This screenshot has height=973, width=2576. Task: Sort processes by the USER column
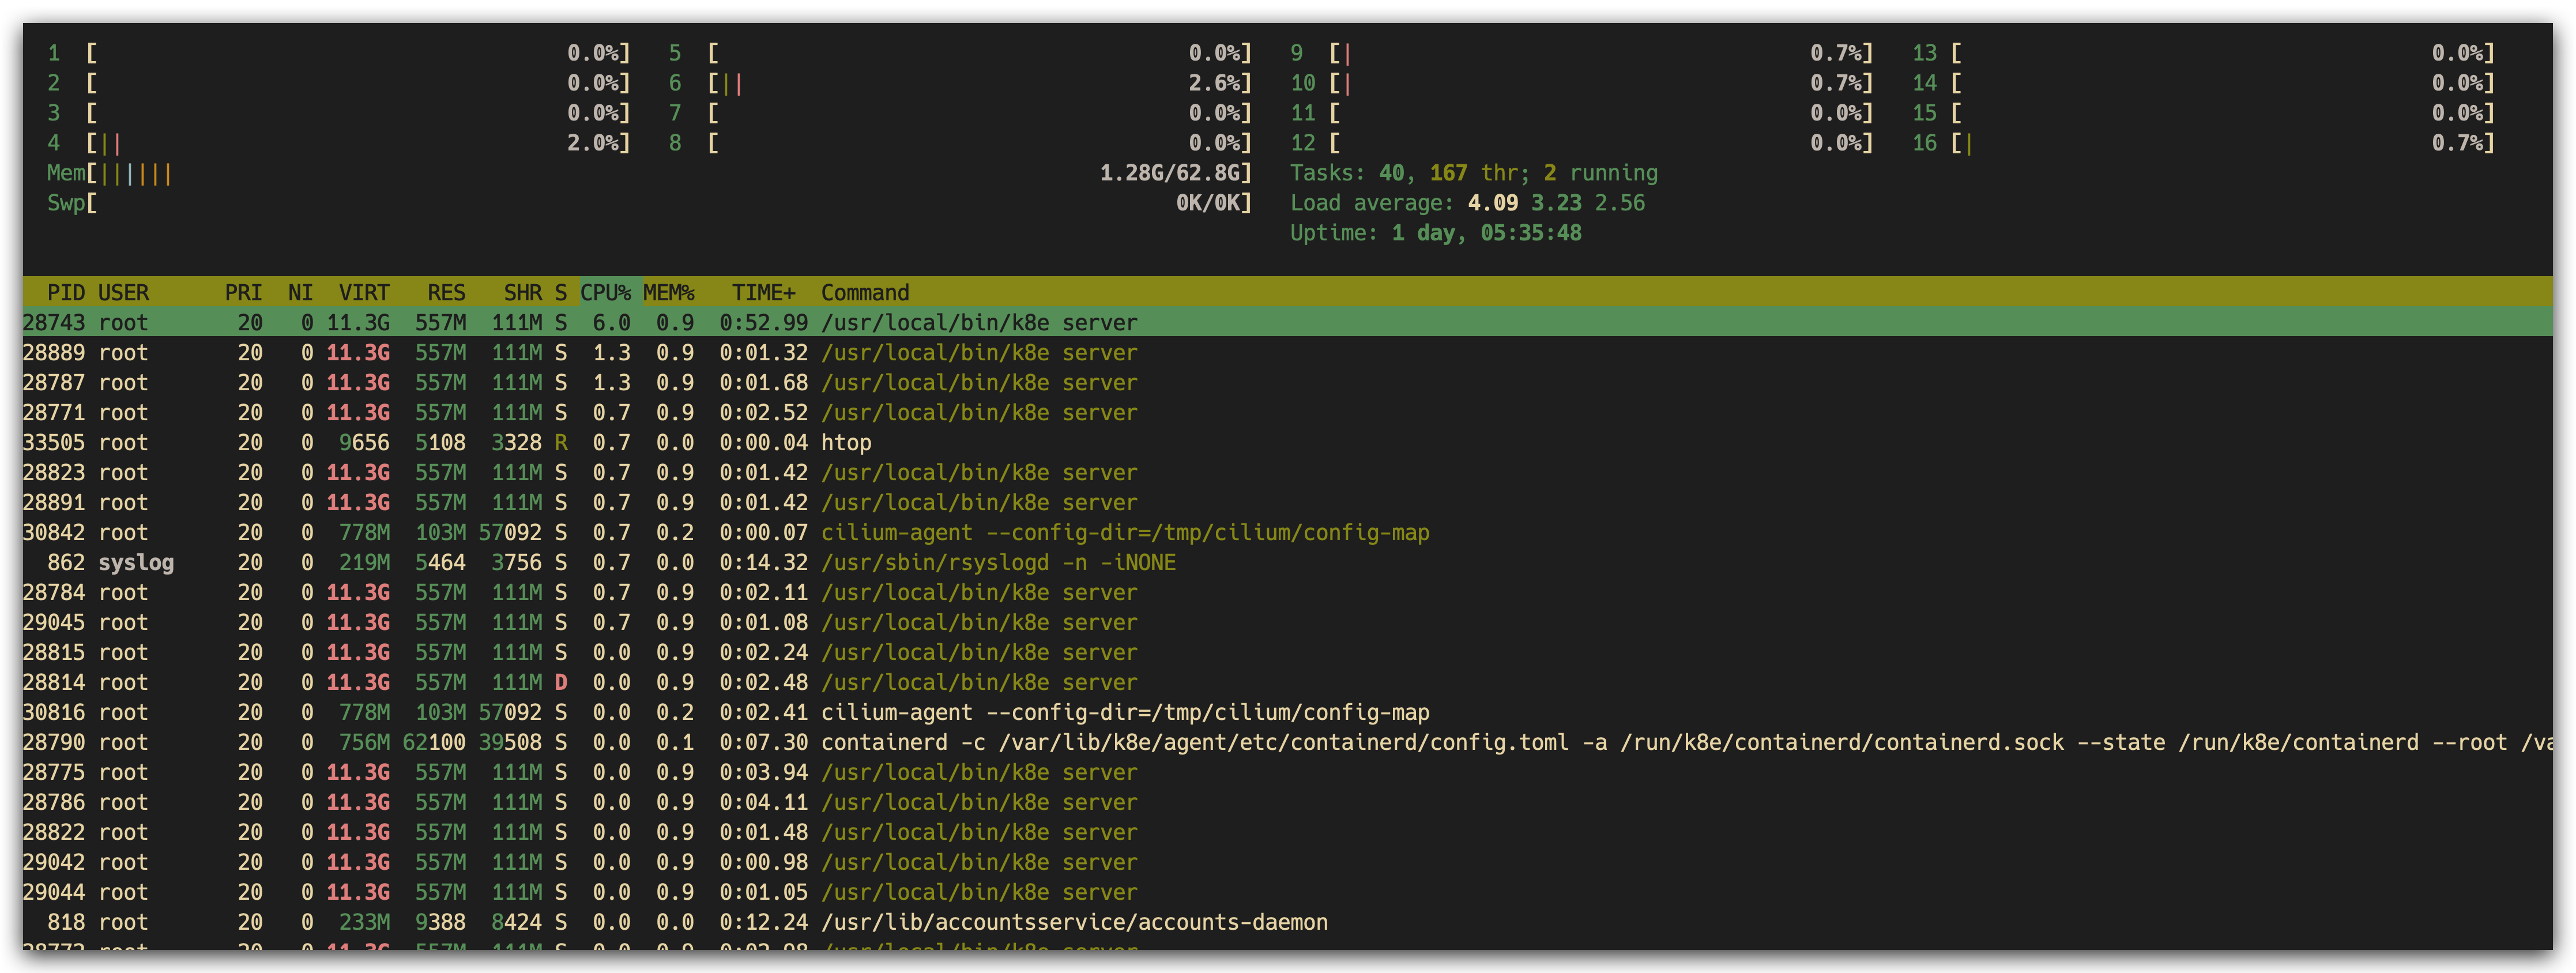[124, 292]
